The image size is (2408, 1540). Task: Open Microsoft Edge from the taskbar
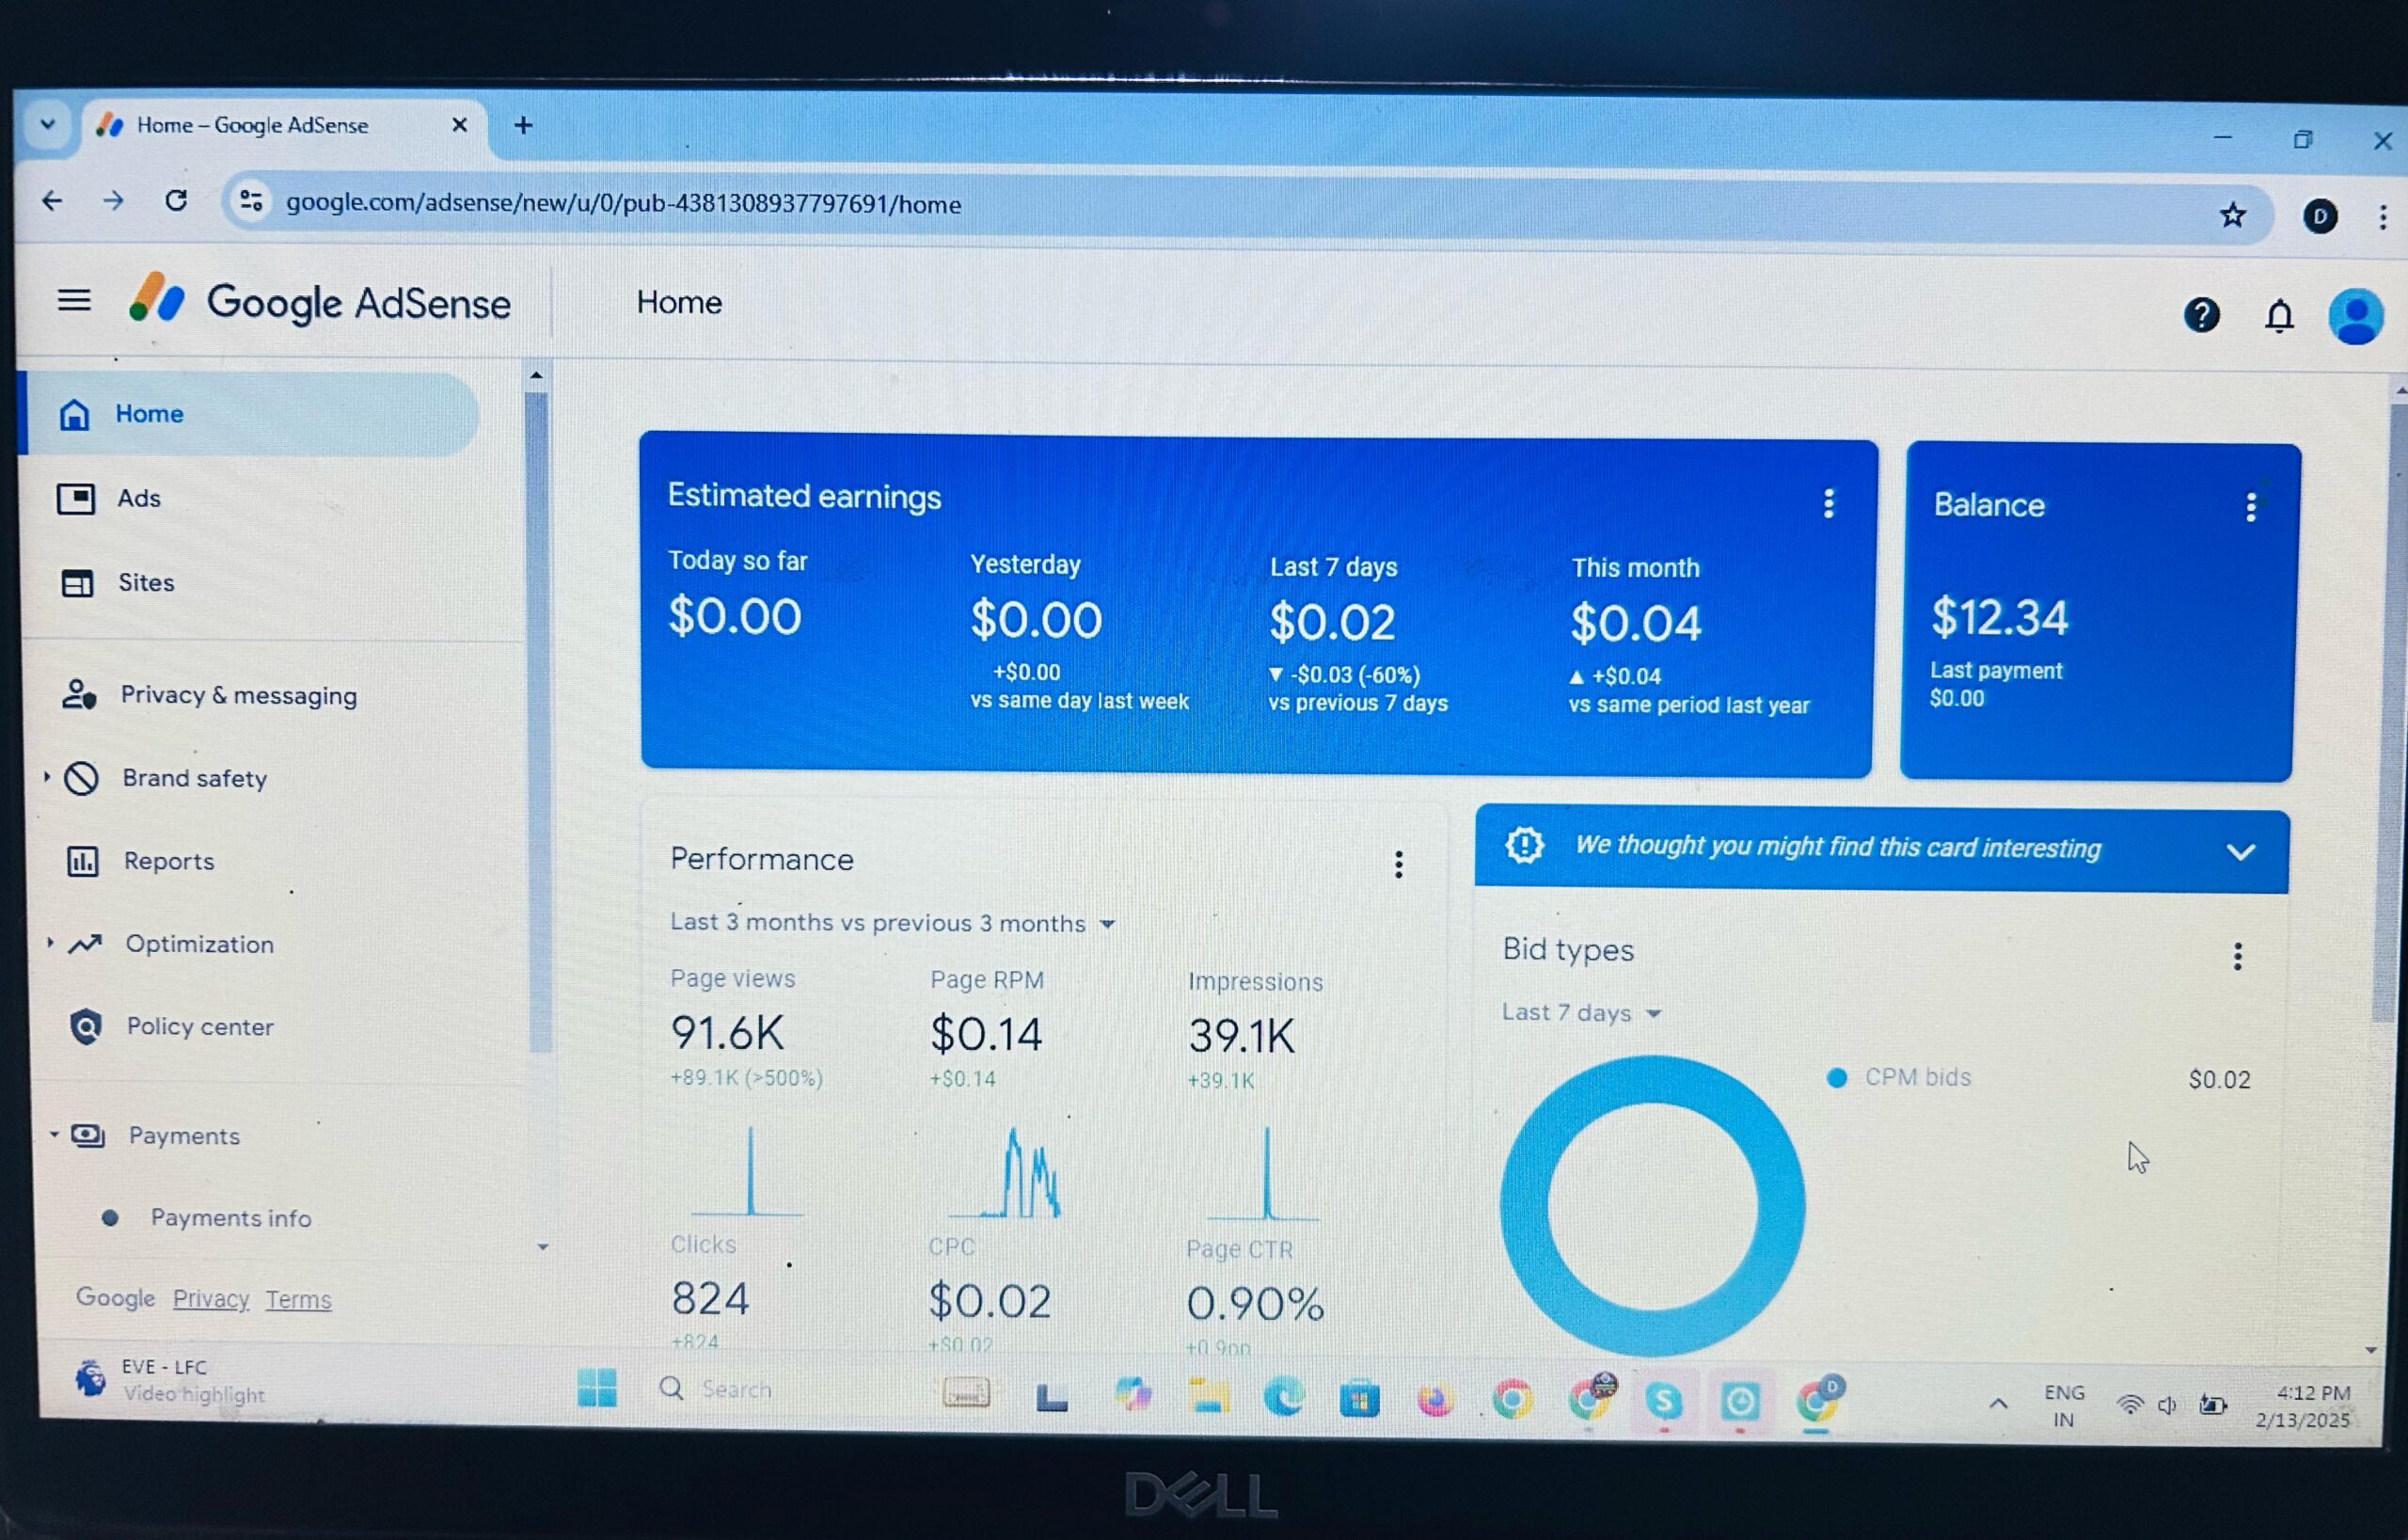click(1283, 1396)
